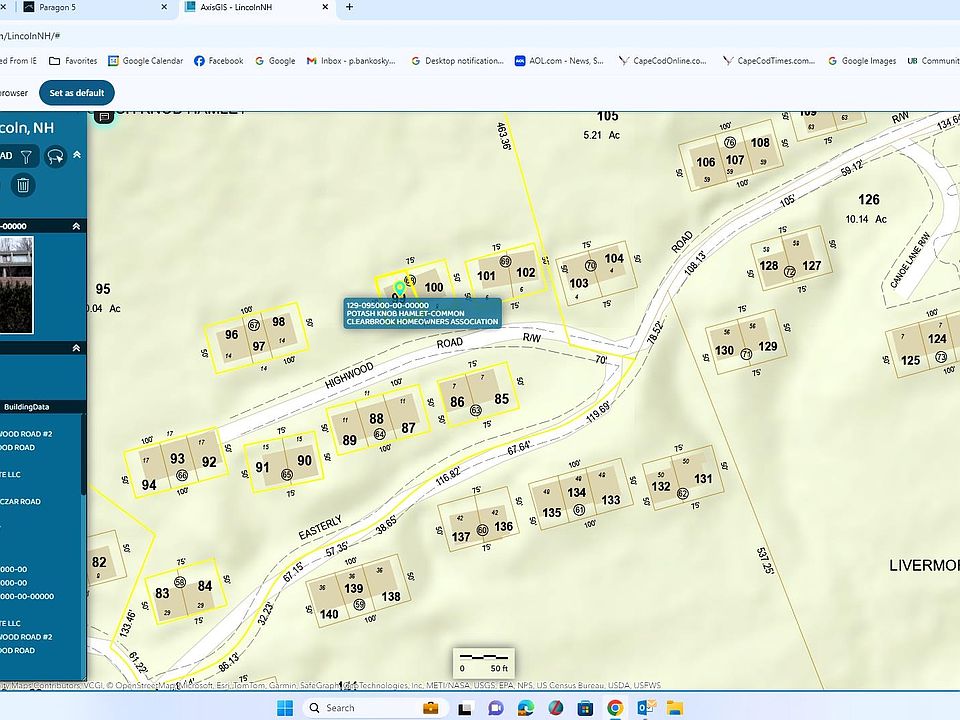Screen dimensions: 960x720
Task: Click the green location pin marker on map
Action: [x=400, y=288]
